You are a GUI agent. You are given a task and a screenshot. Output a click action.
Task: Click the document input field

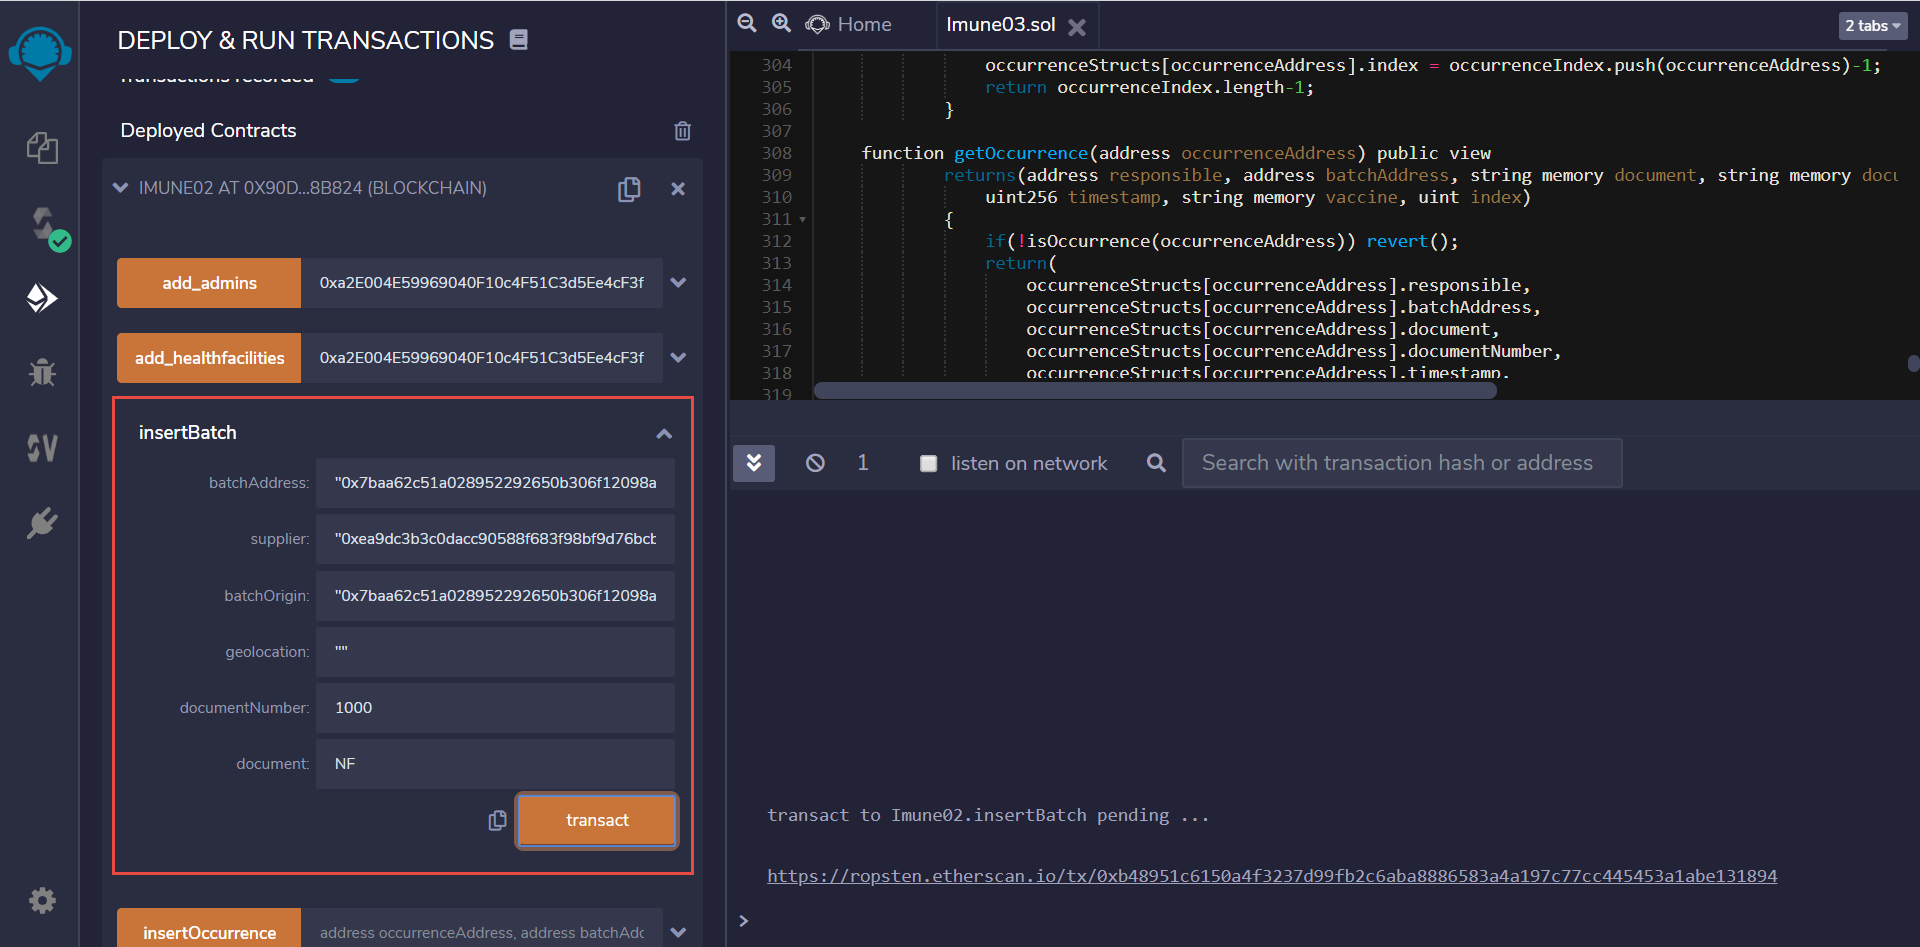495,764
